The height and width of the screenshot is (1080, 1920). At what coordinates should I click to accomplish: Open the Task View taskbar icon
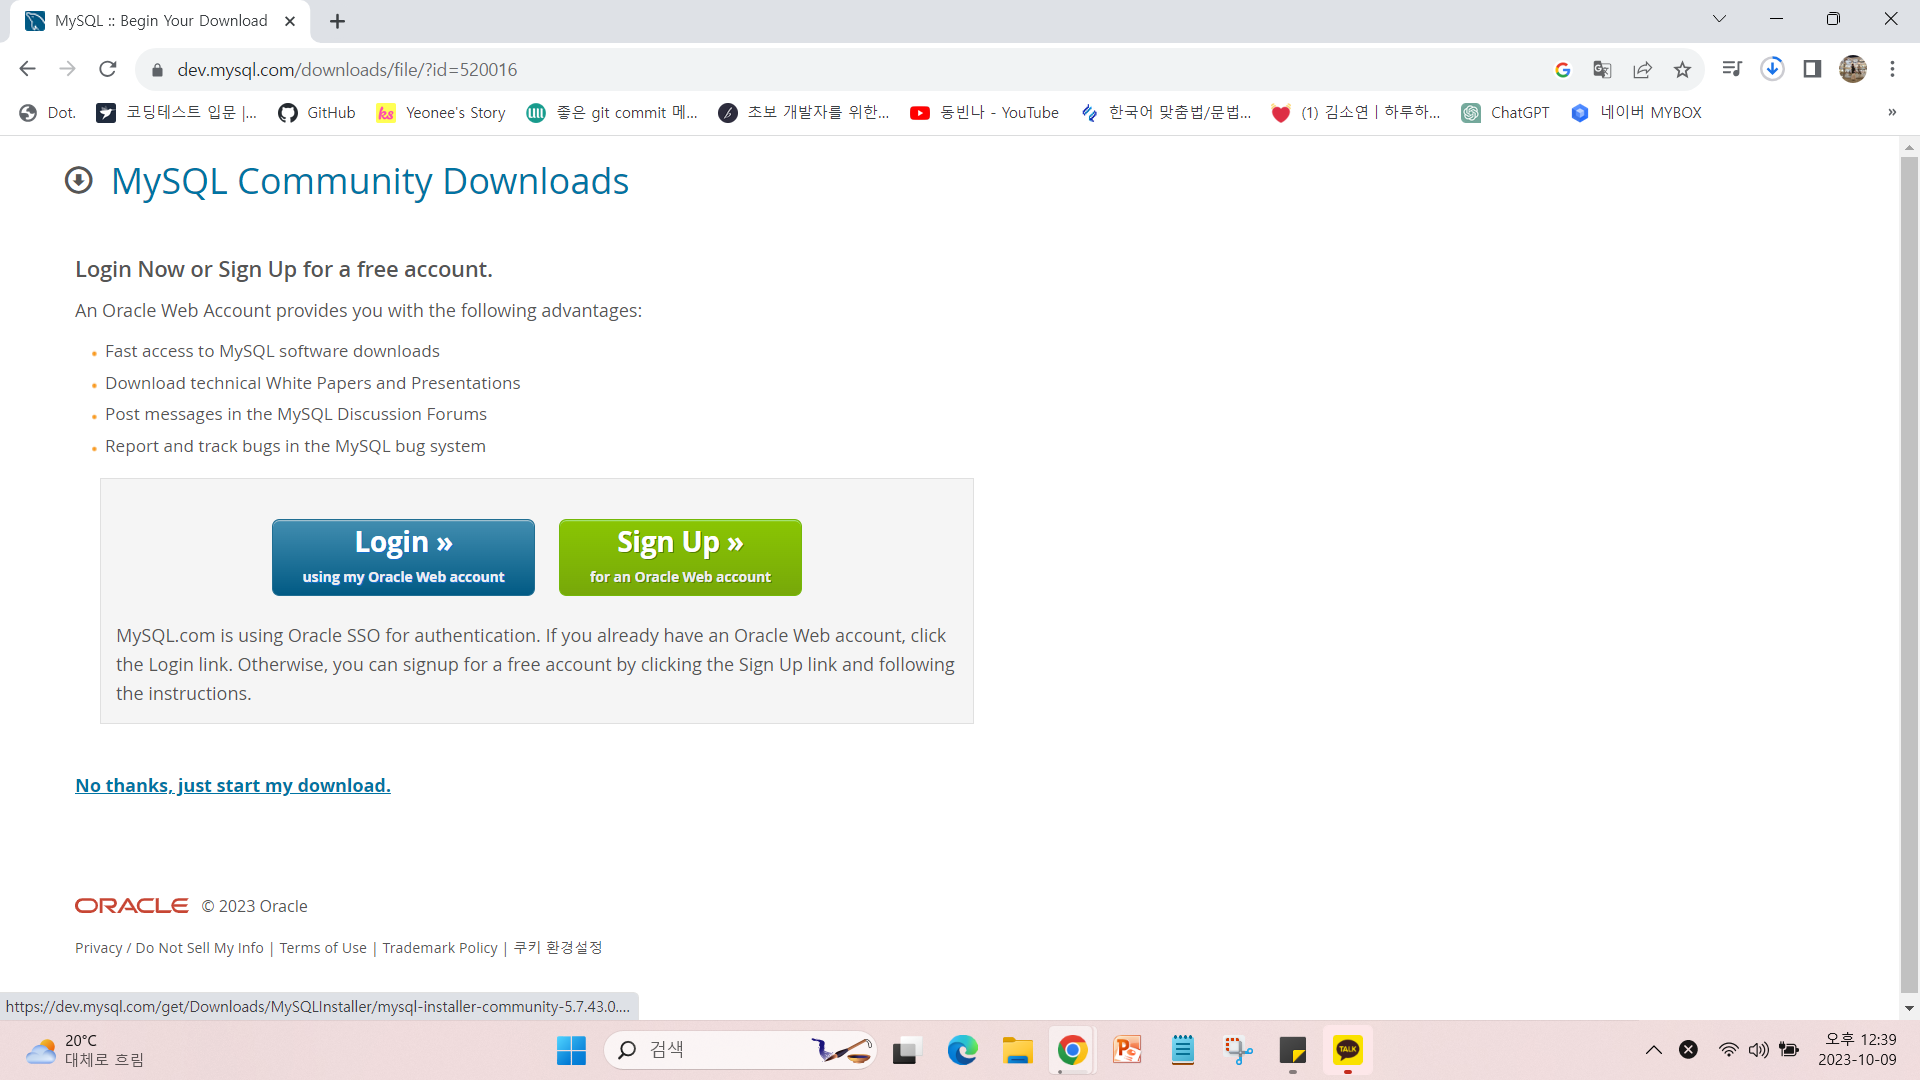pos(905,1050)
